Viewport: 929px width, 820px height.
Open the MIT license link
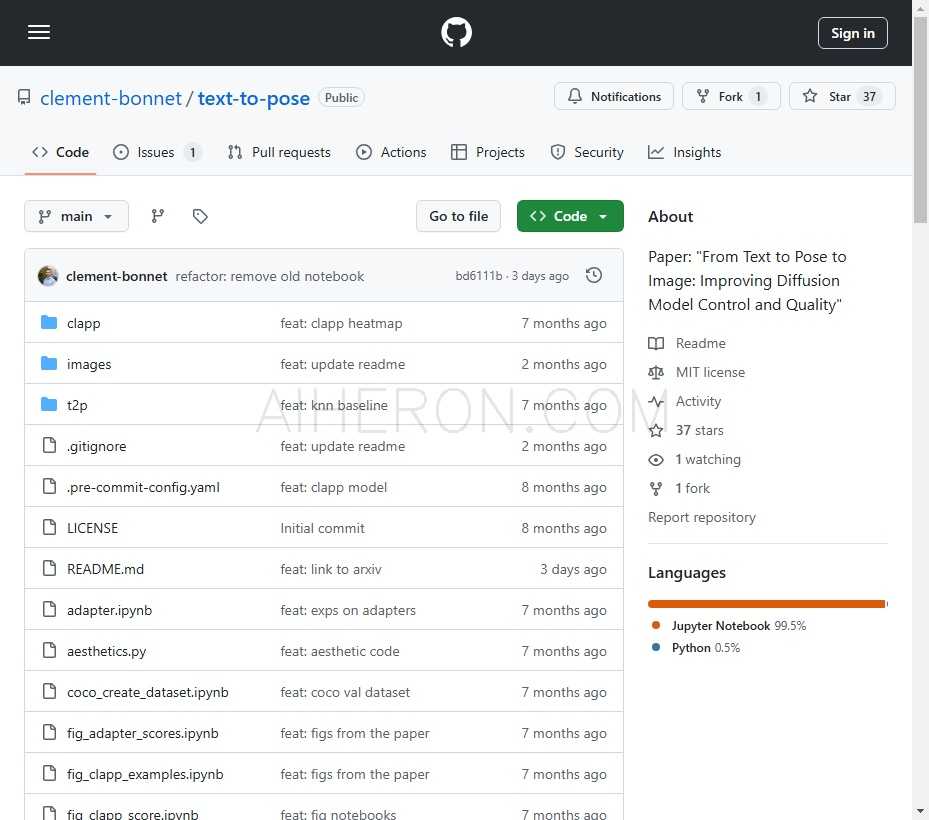coord(709,372)
